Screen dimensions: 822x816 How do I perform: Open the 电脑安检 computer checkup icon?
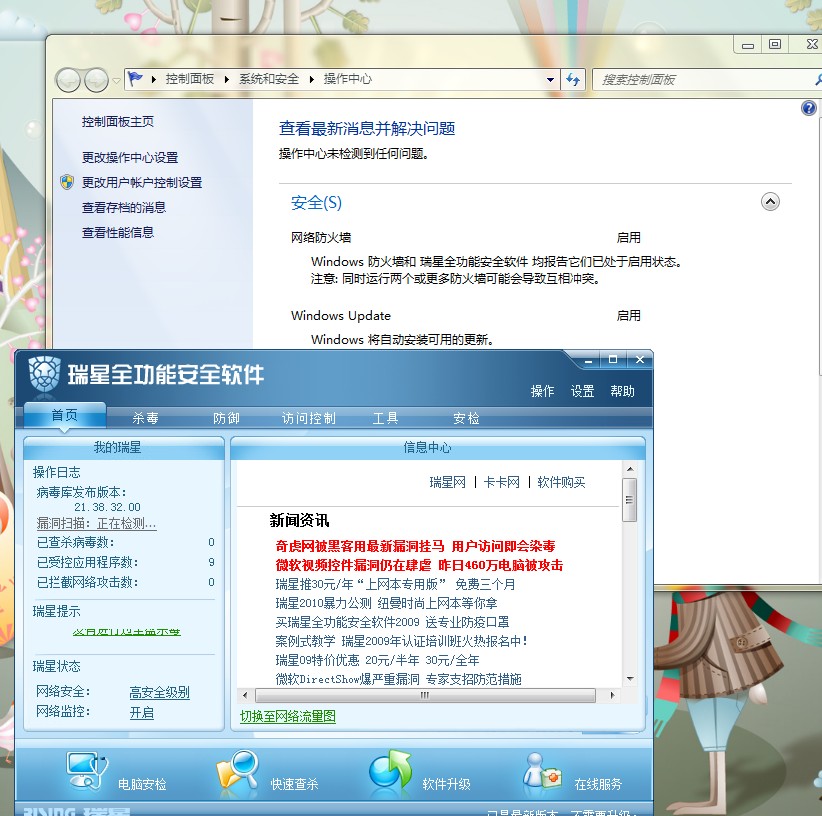tap(86, 771)
